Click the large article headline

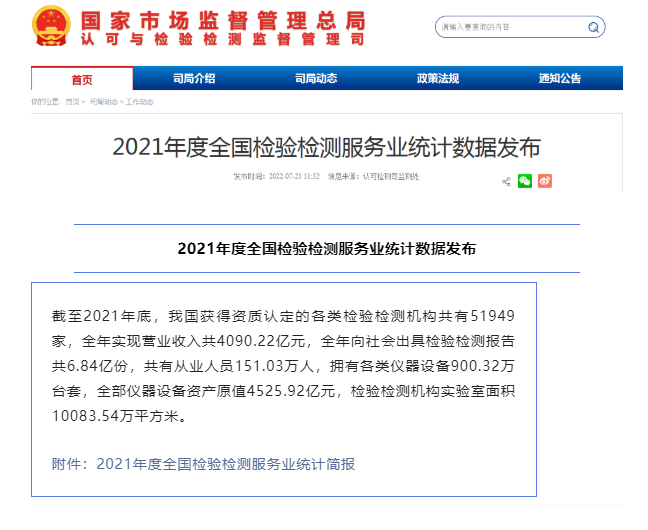326,147
